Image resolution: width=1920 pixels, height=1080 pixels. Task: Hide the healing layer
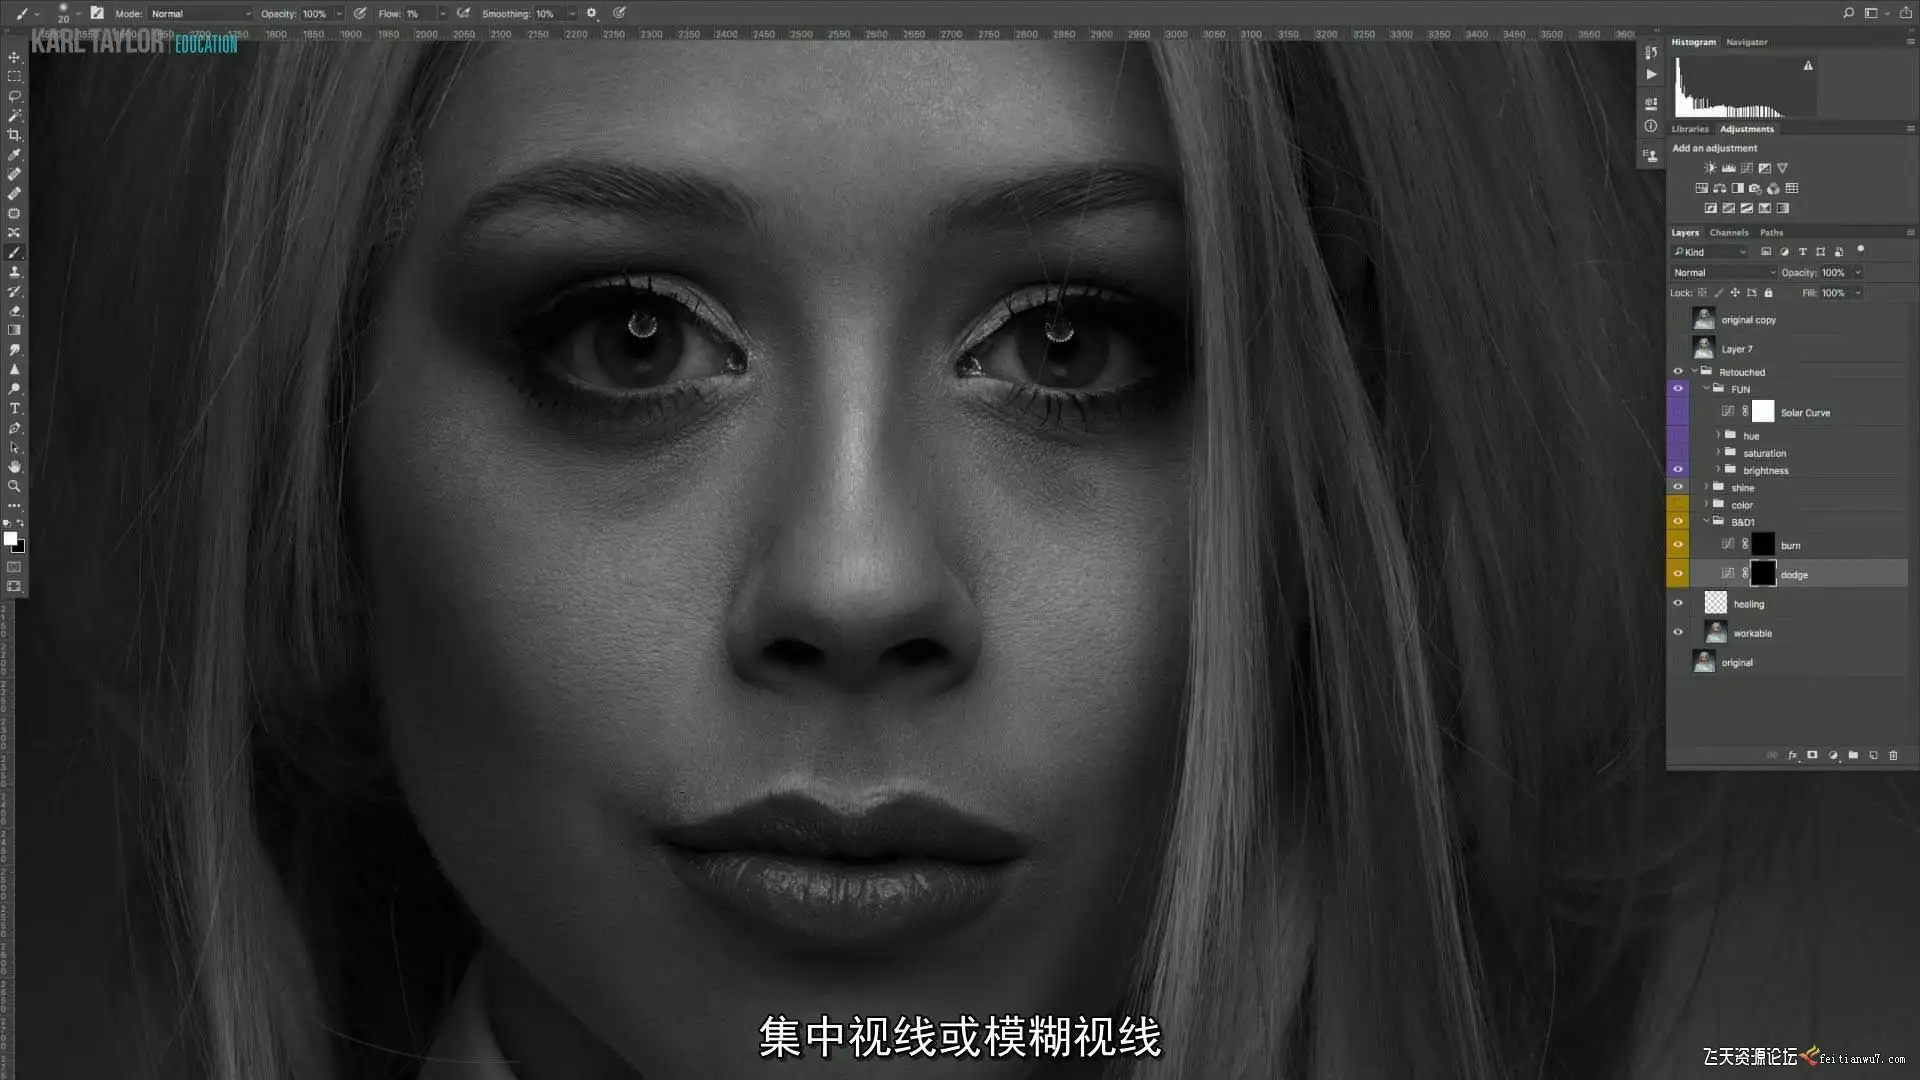tap(1678, 603)
